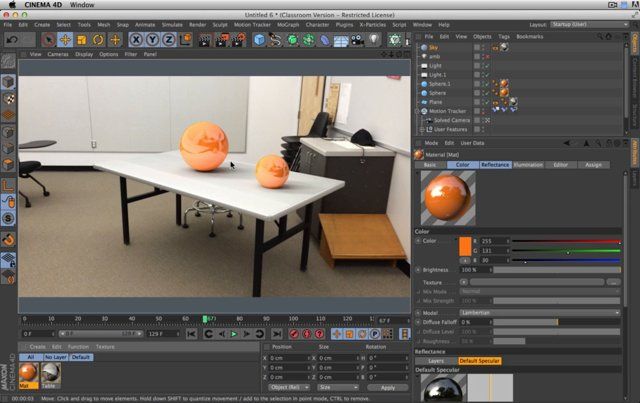Open the Layout dropdown
The width and height of the screenshot is (640, 403).
[x=589, y=24]
